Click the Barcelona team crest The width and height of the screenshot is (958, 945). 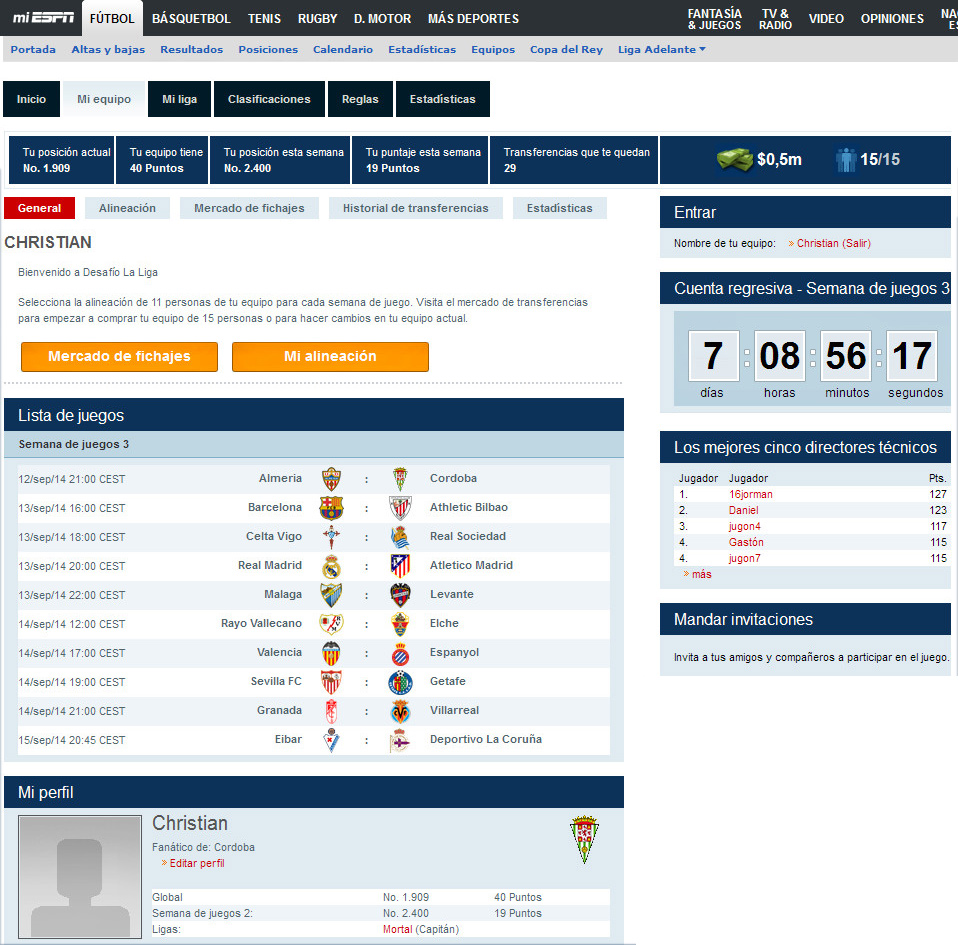(331, 508)
